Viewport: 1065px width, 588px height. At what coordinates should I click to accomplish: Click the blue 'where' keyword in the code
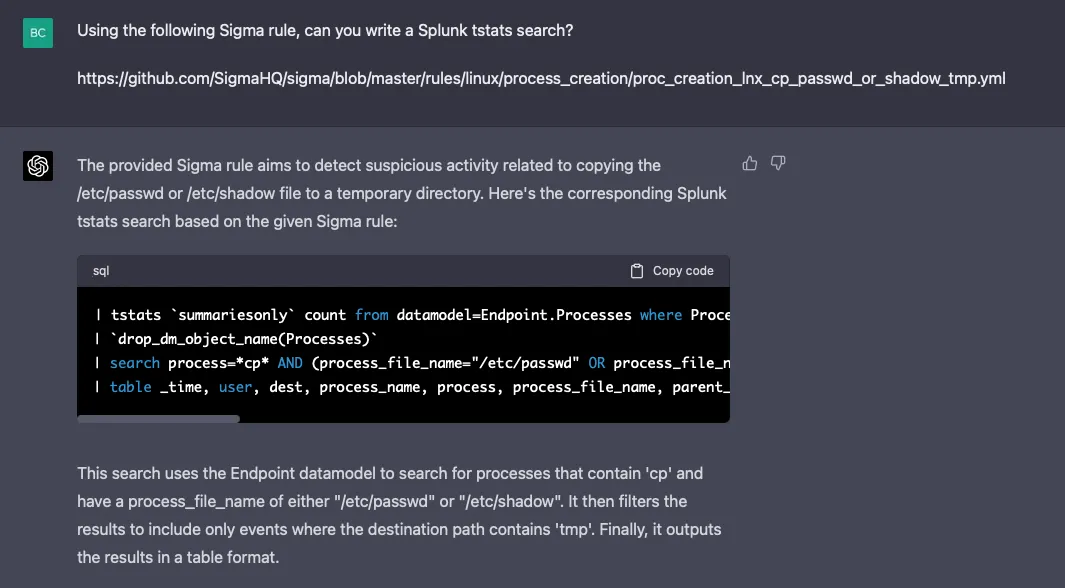coord(660,315)
